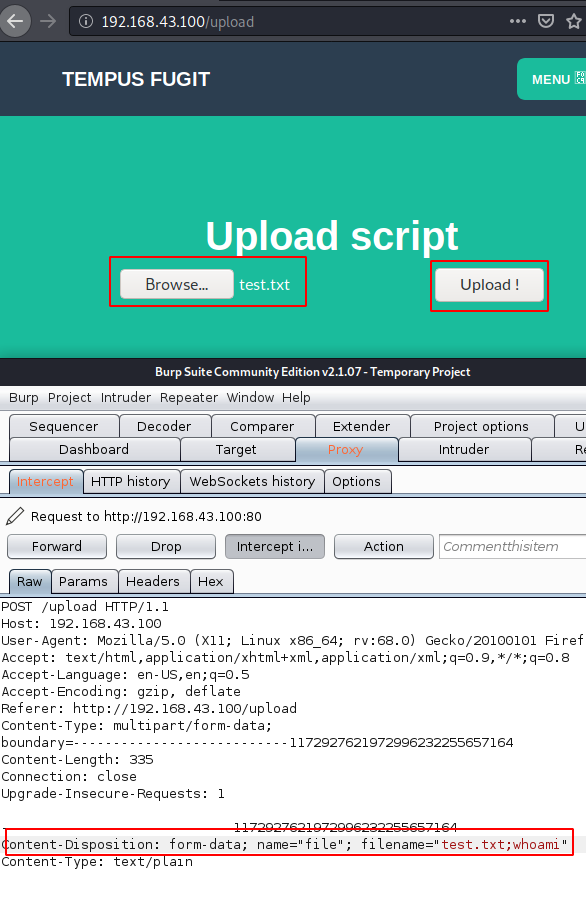Switch to the Intruder tool tab

point(464,450)
